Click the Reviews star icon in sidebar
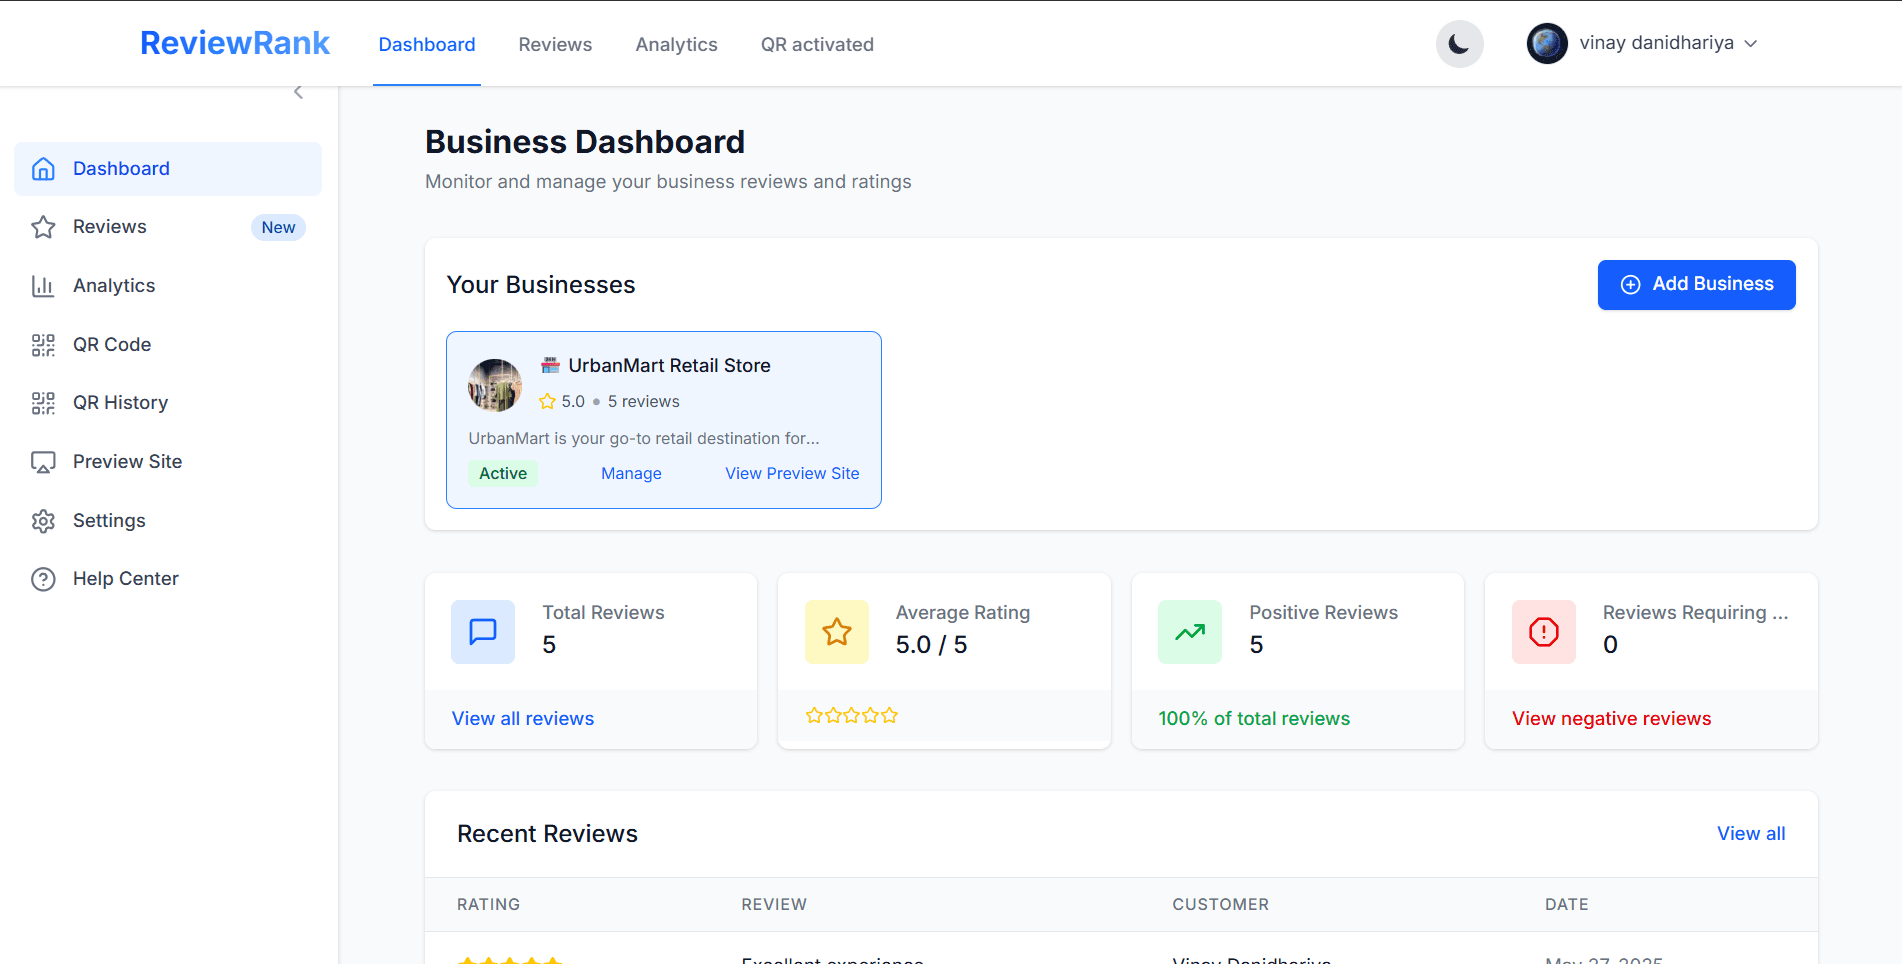Screen dimensions: 1902x964 coord(43,226)
